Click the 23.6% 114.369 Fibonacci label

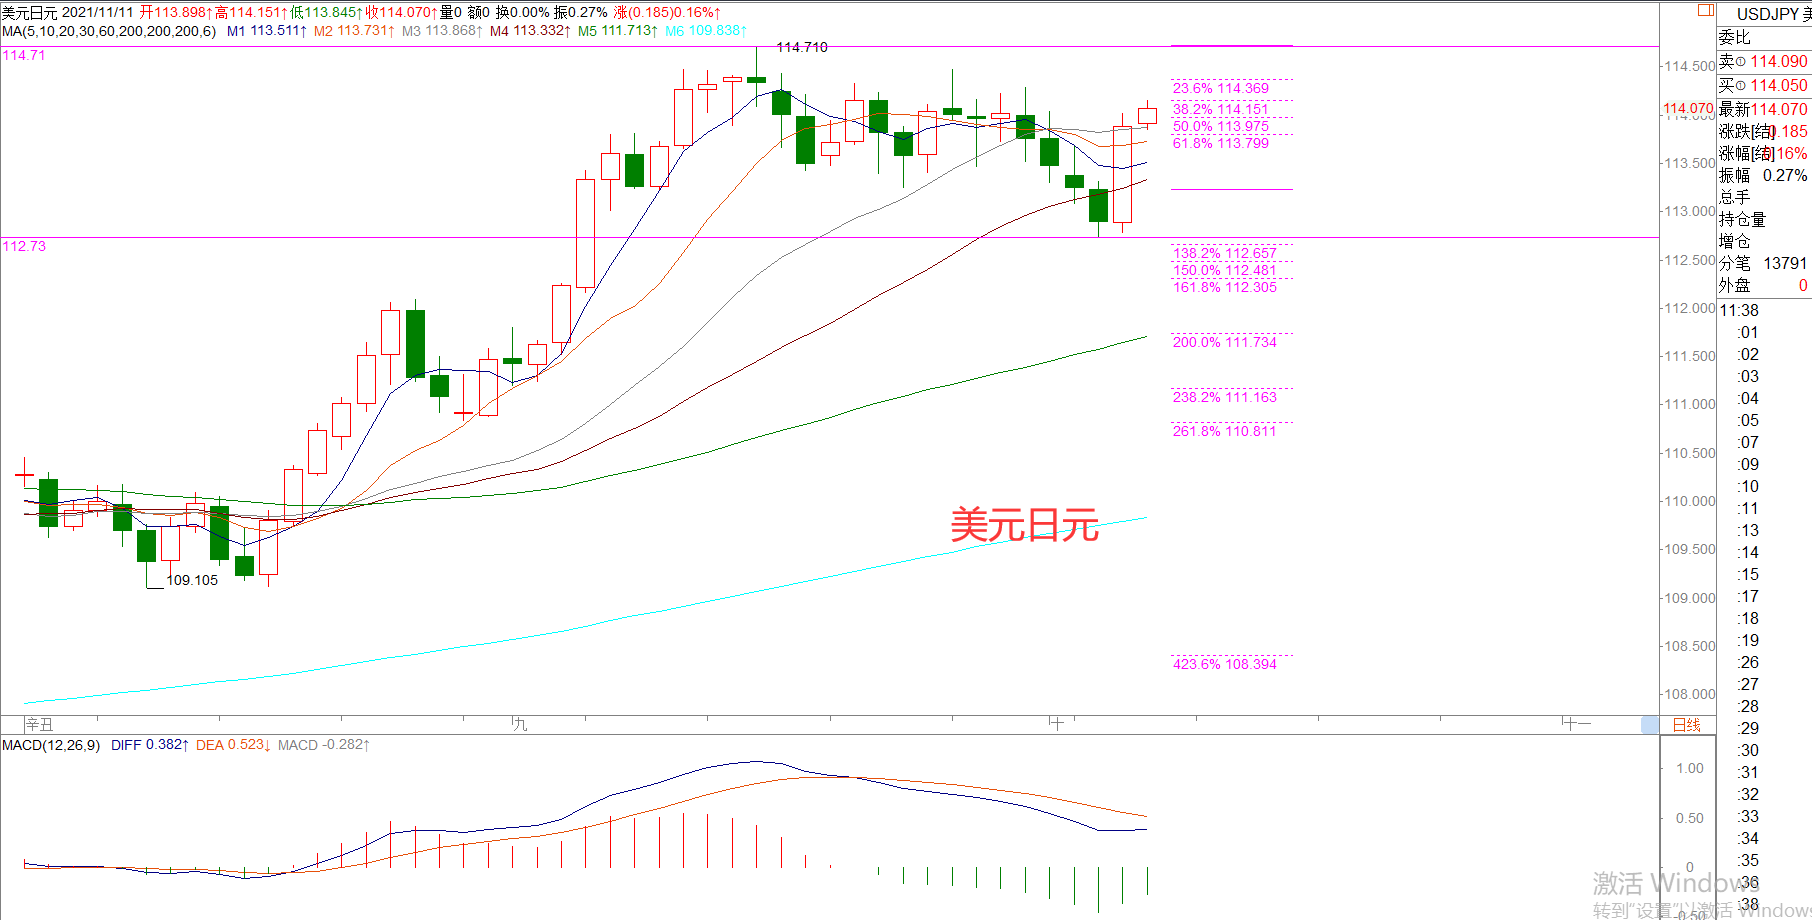click(x=1220, y=88)
